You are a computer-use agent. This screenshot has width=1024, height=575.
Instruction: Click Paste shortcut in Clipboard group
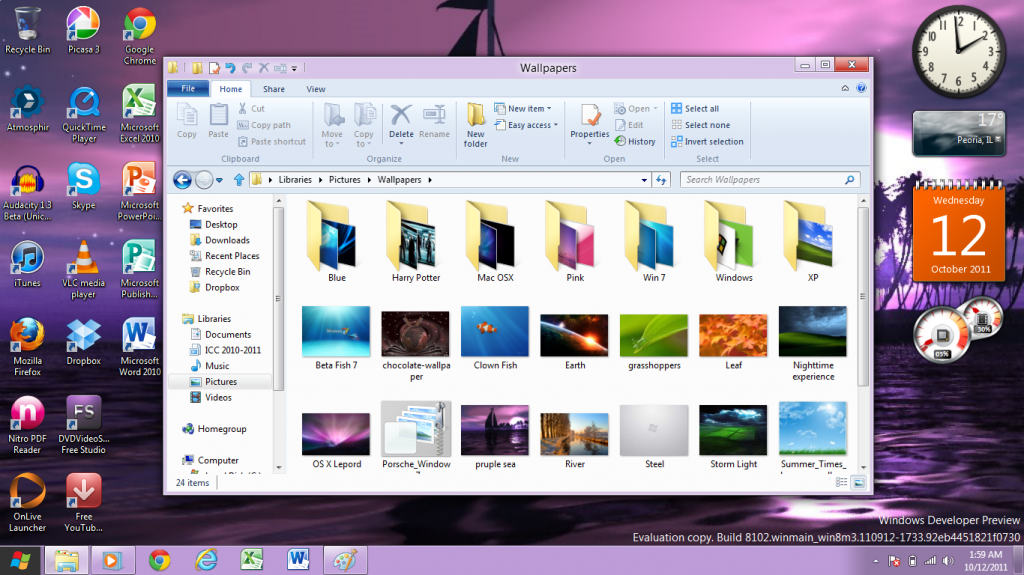pyautogui.click(x=272, y=141)
